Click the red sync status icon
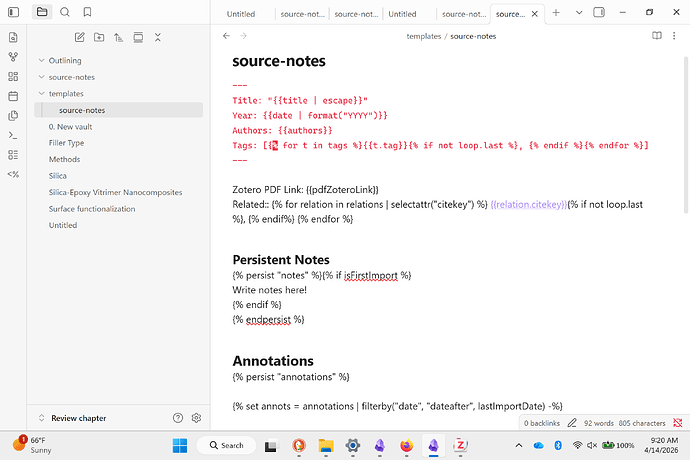This screenshot has width=690, height=460. 678,423
